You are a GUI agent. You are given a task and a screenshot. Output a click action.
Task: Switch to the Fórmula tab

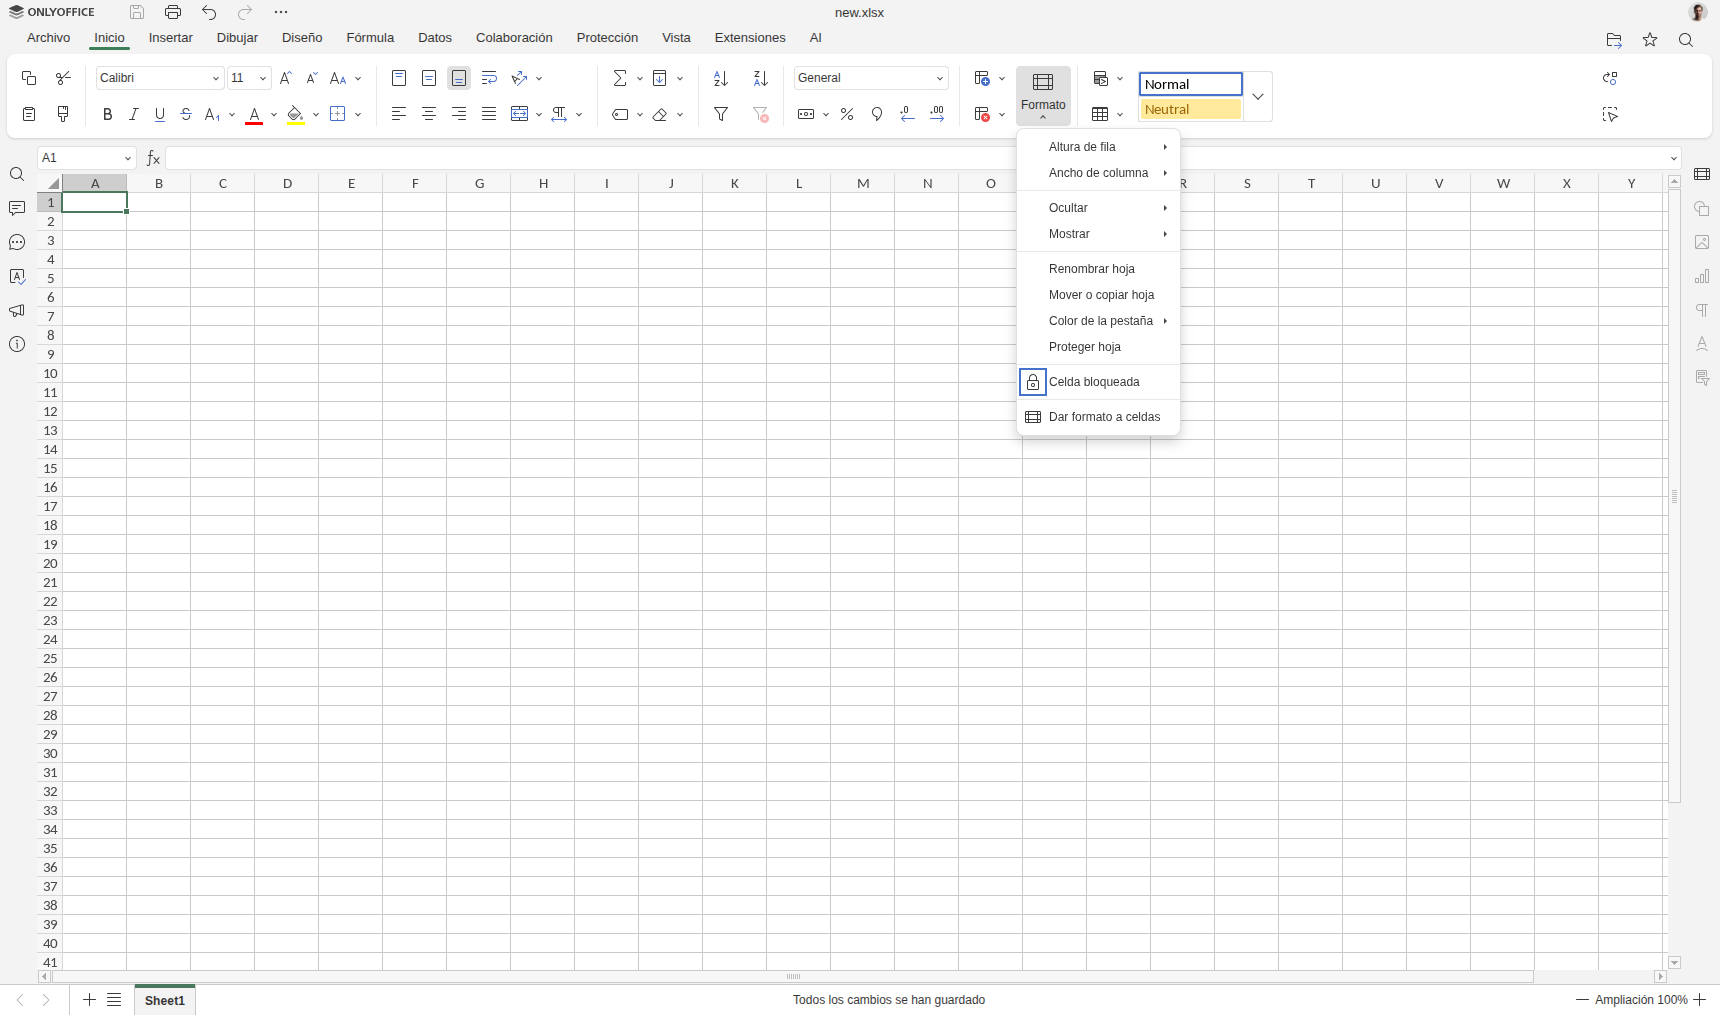click(369, 37)
